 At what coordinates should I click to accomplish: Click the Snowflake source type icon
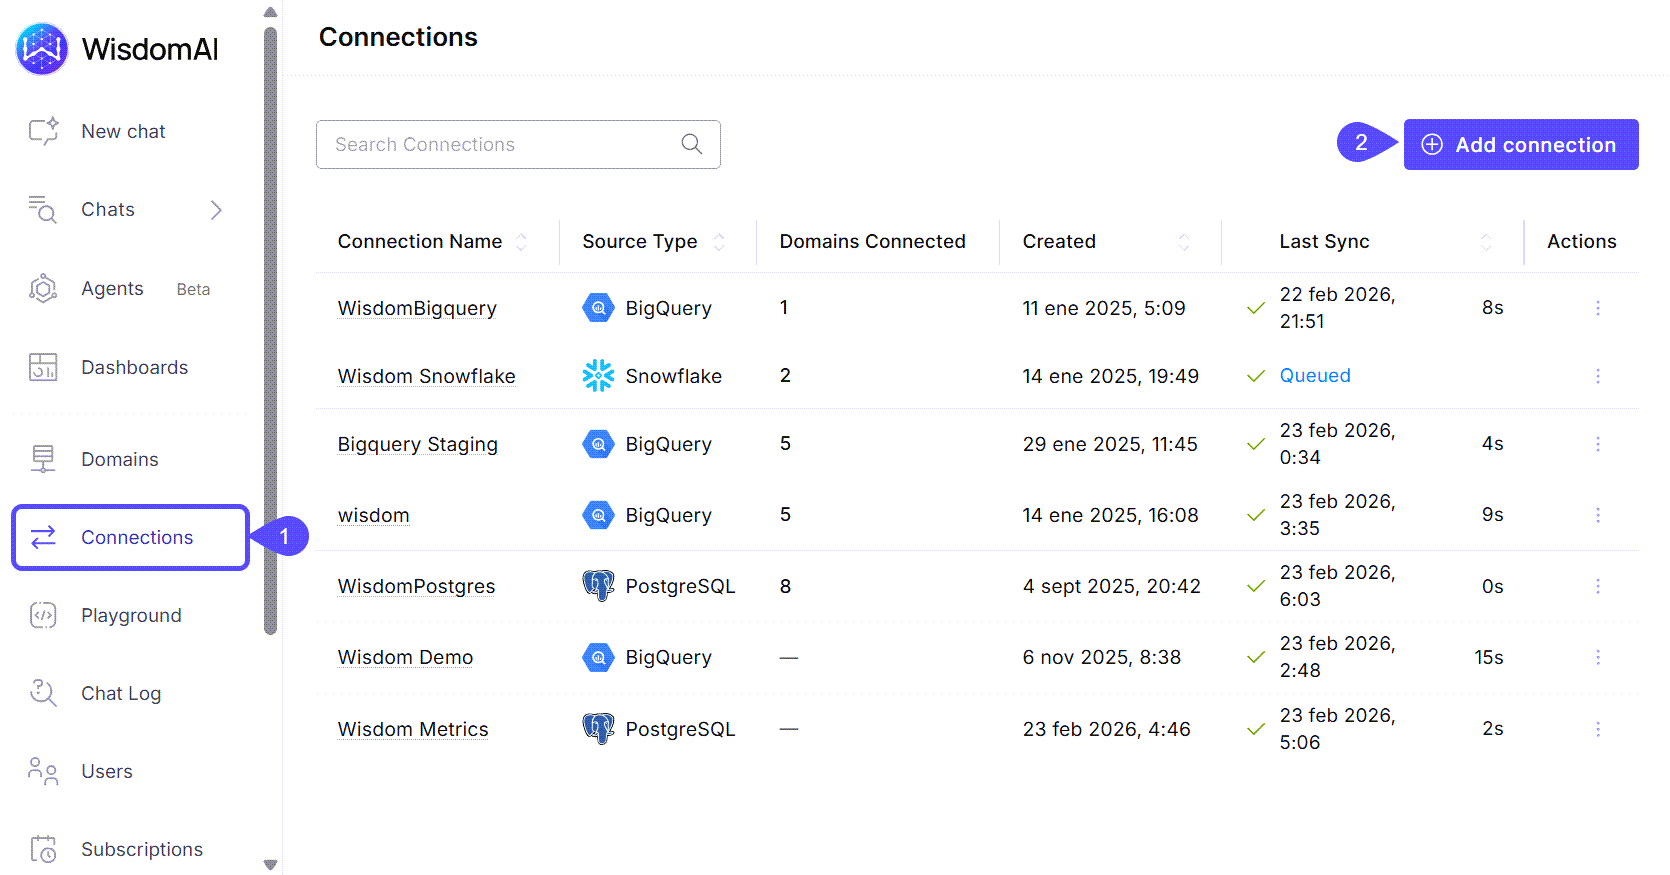(598, 376)
